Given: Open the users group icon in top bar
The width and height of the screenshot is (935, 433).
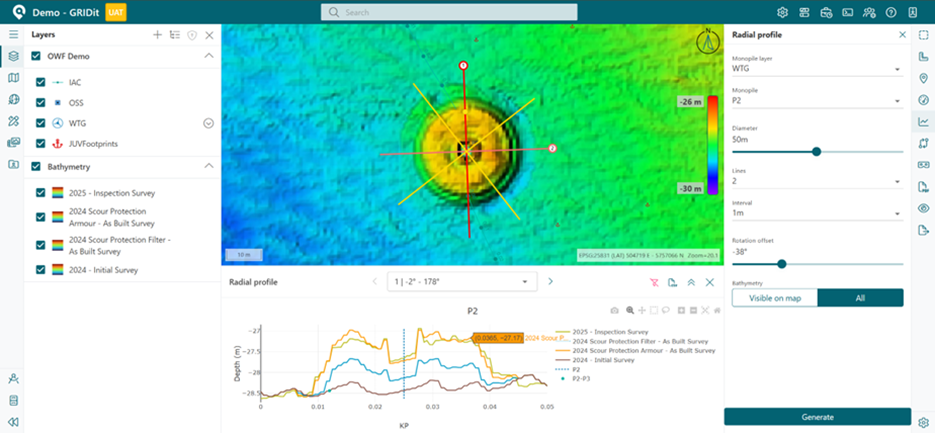Looking at the screenshot, I should click(x=869, y=12).
